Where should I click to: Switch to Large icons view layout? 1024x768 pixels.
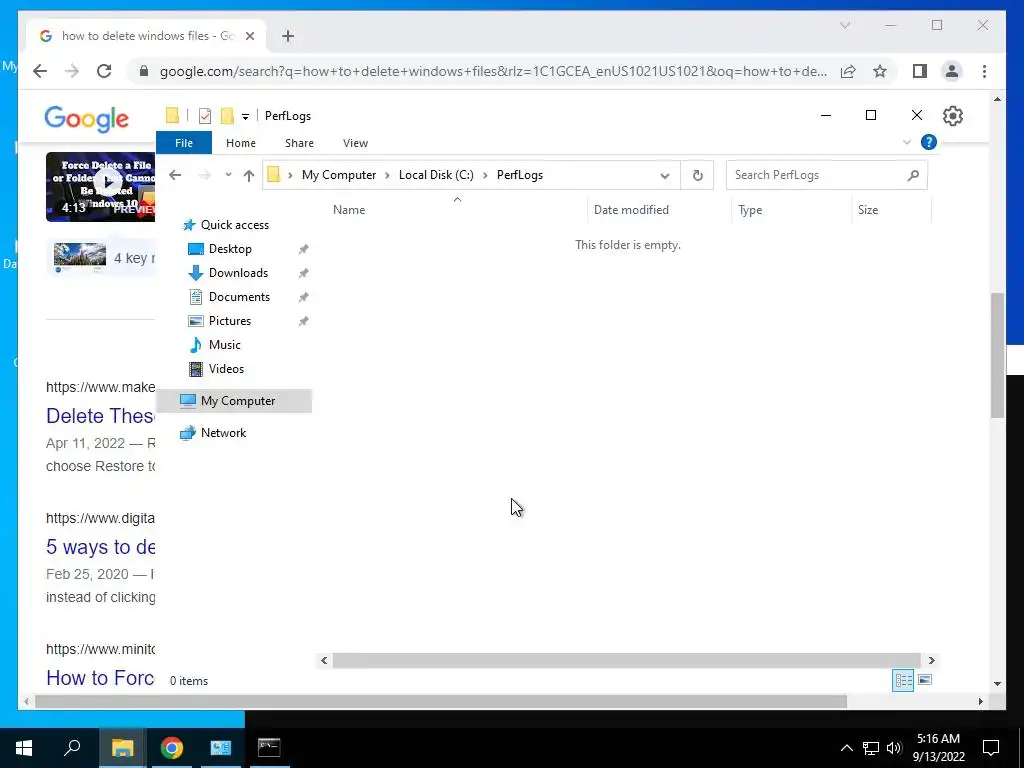(x=925, y=680)
